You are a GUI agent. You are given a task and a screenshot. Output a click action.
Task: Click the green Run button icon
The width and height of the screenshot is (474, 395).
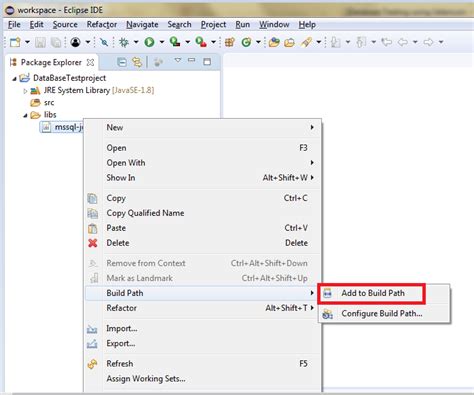[149, 42]
